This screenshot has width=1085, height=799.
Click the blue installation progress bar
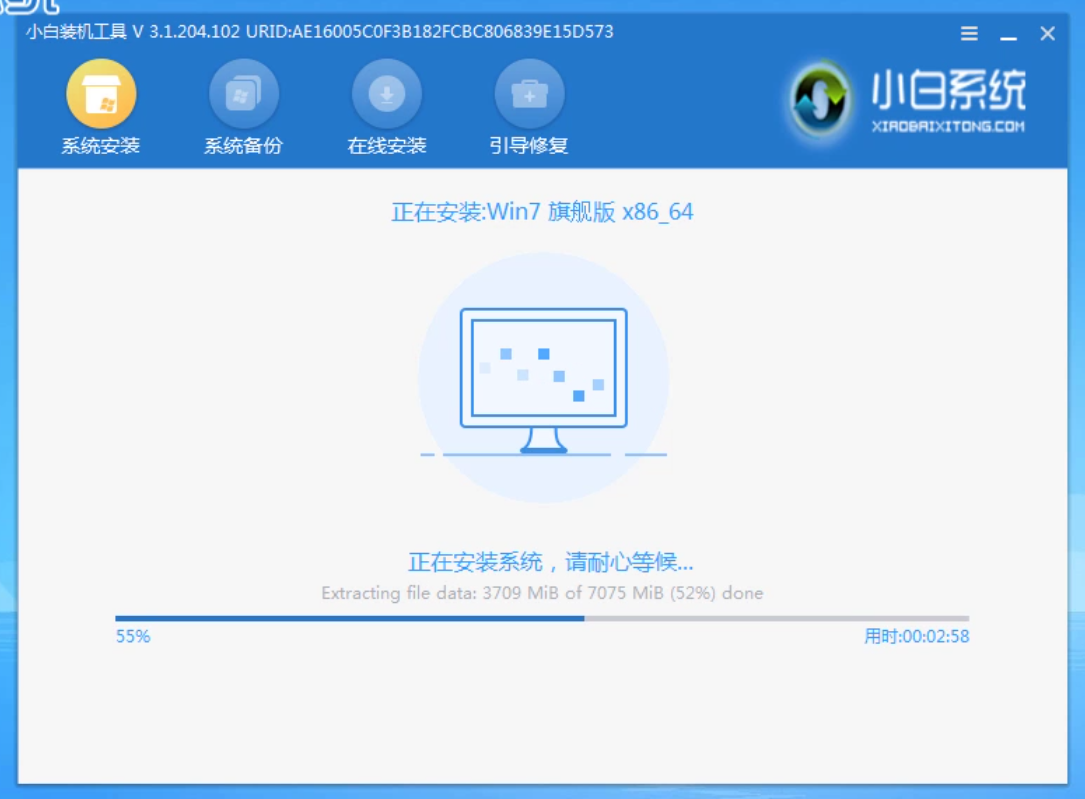click(350, 617)
